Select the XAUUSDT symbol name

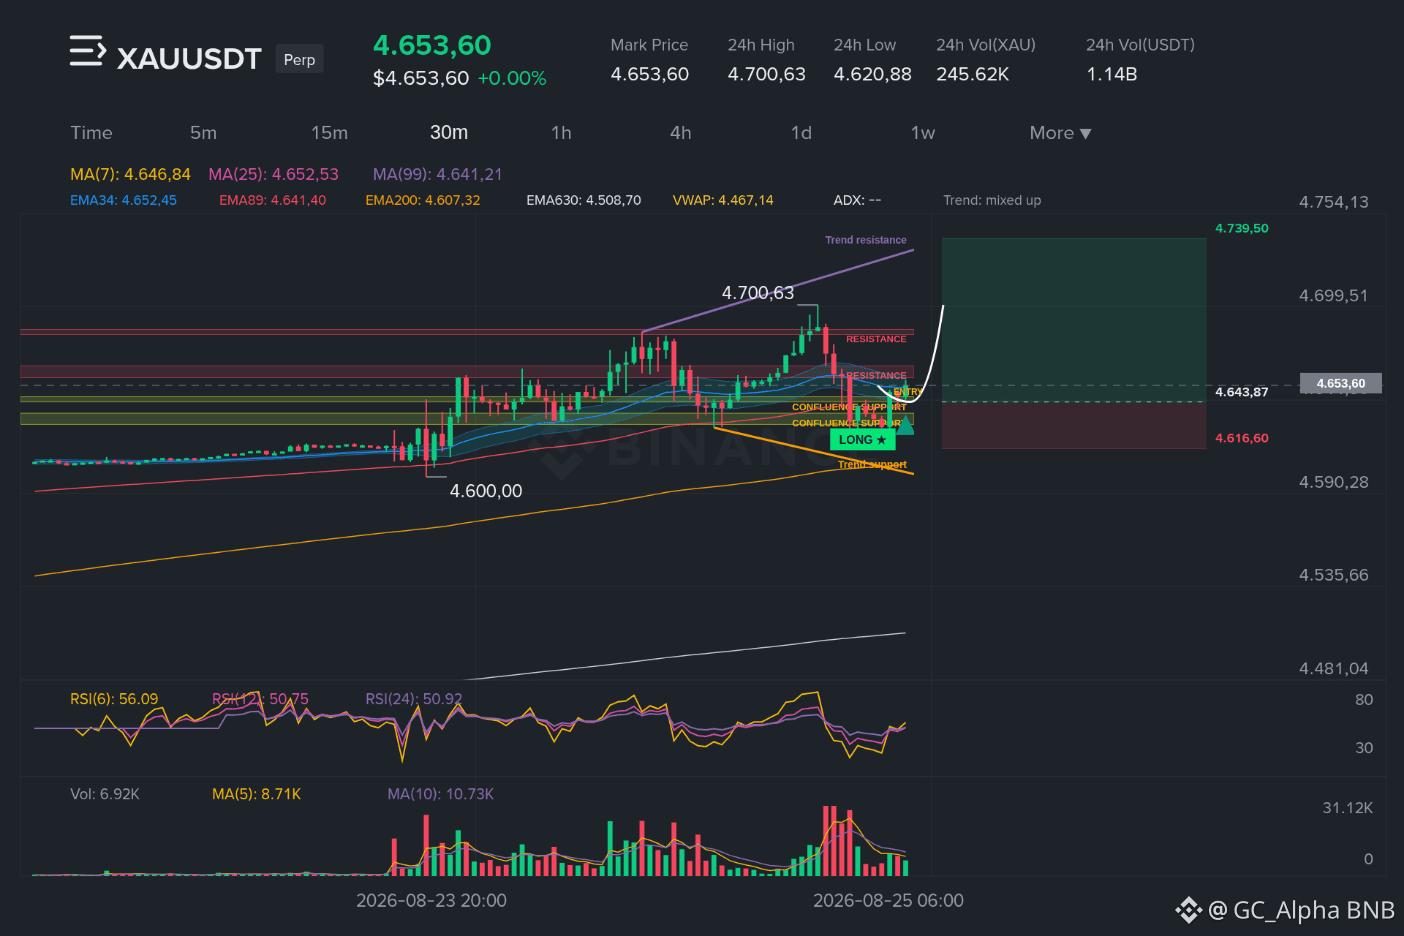189,59
